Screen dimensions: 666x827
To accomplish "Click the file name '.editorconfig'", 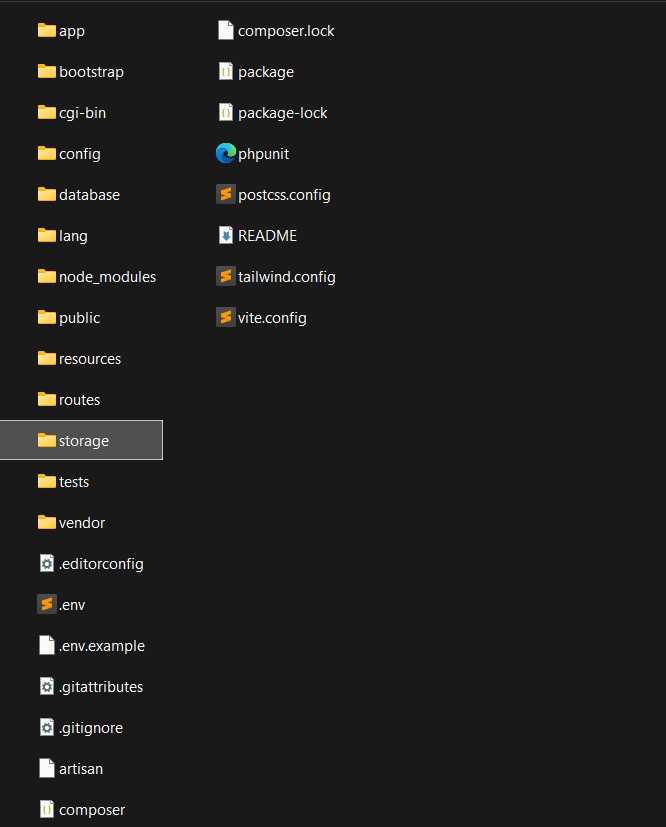I will [x=101, y=564].
